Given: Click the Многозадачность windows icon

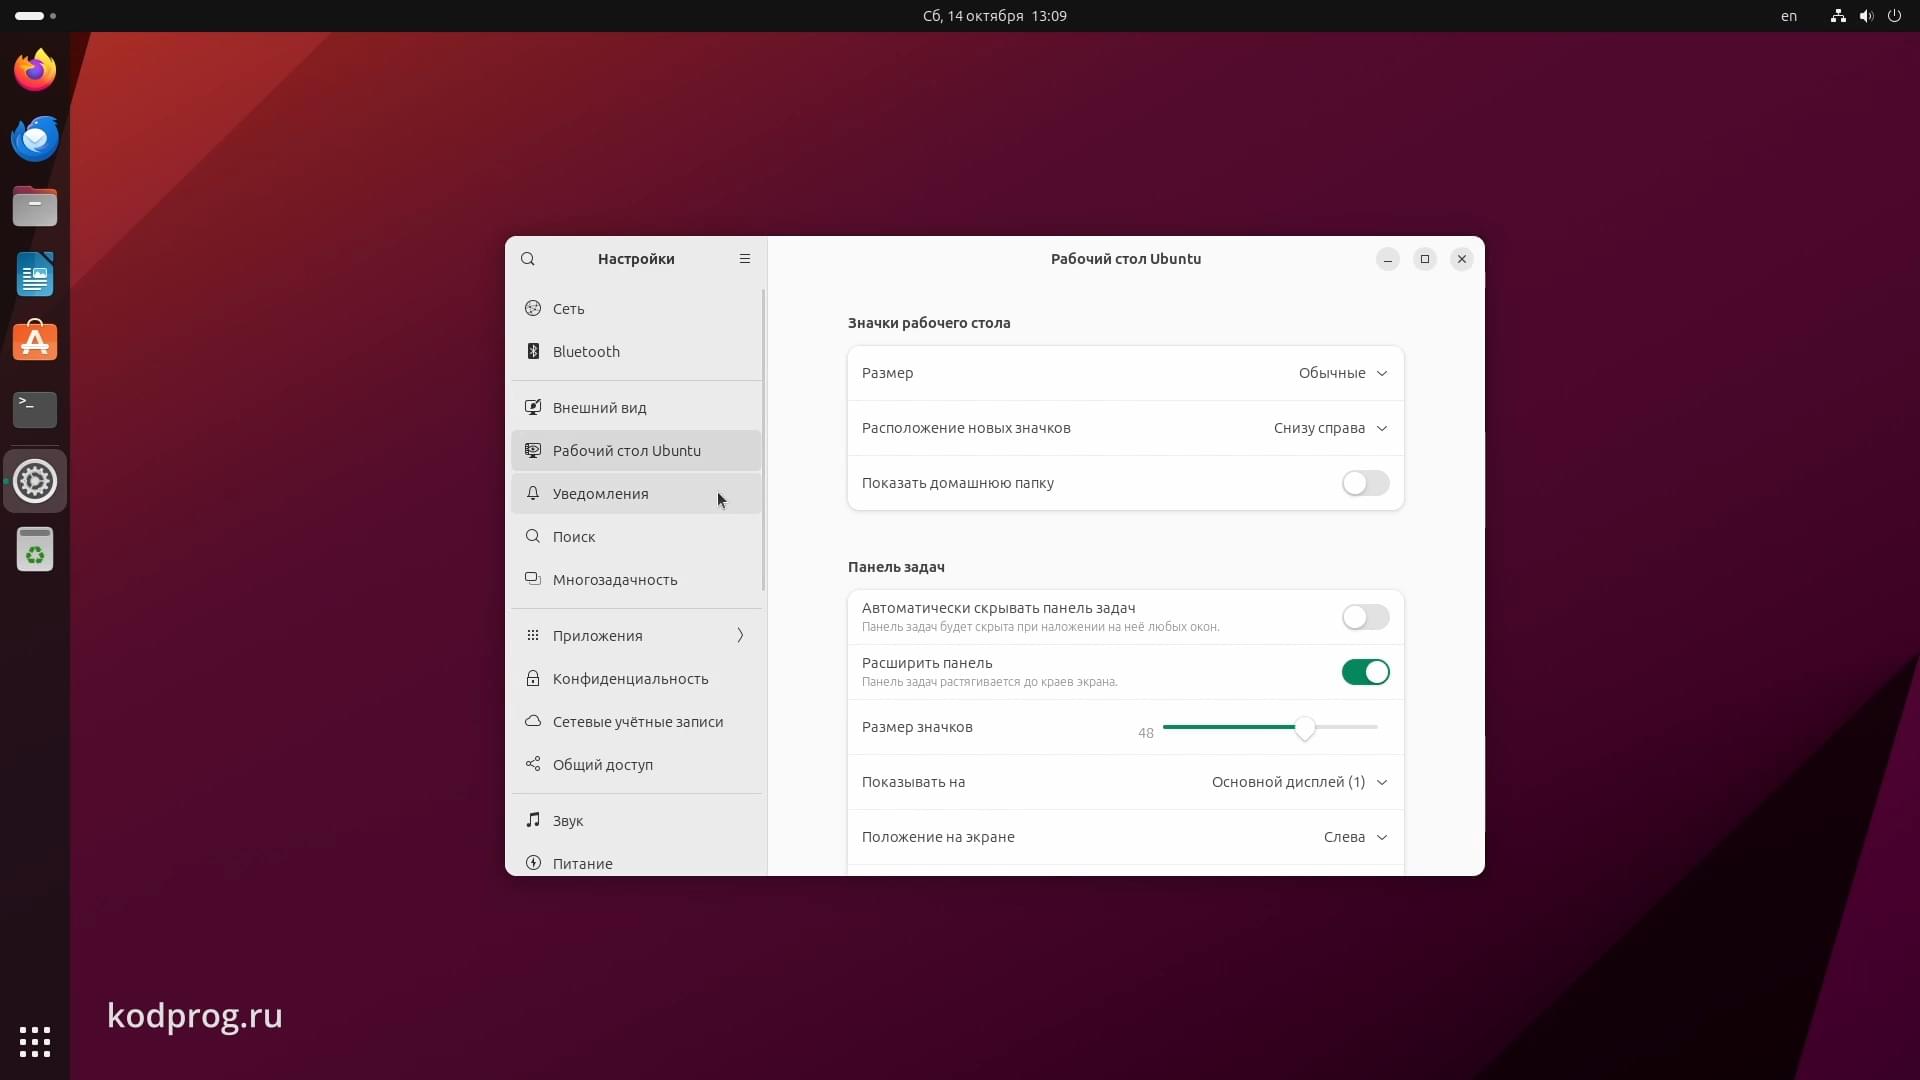Looking at the screenshot, I should coord(533,579).
